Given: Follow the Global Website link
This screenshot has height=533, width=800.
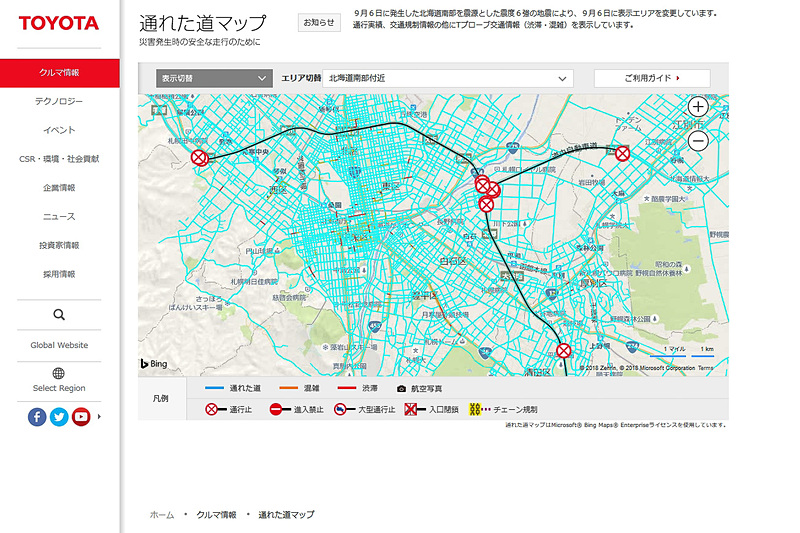Looking at the screenshot, I should [59, 345].
